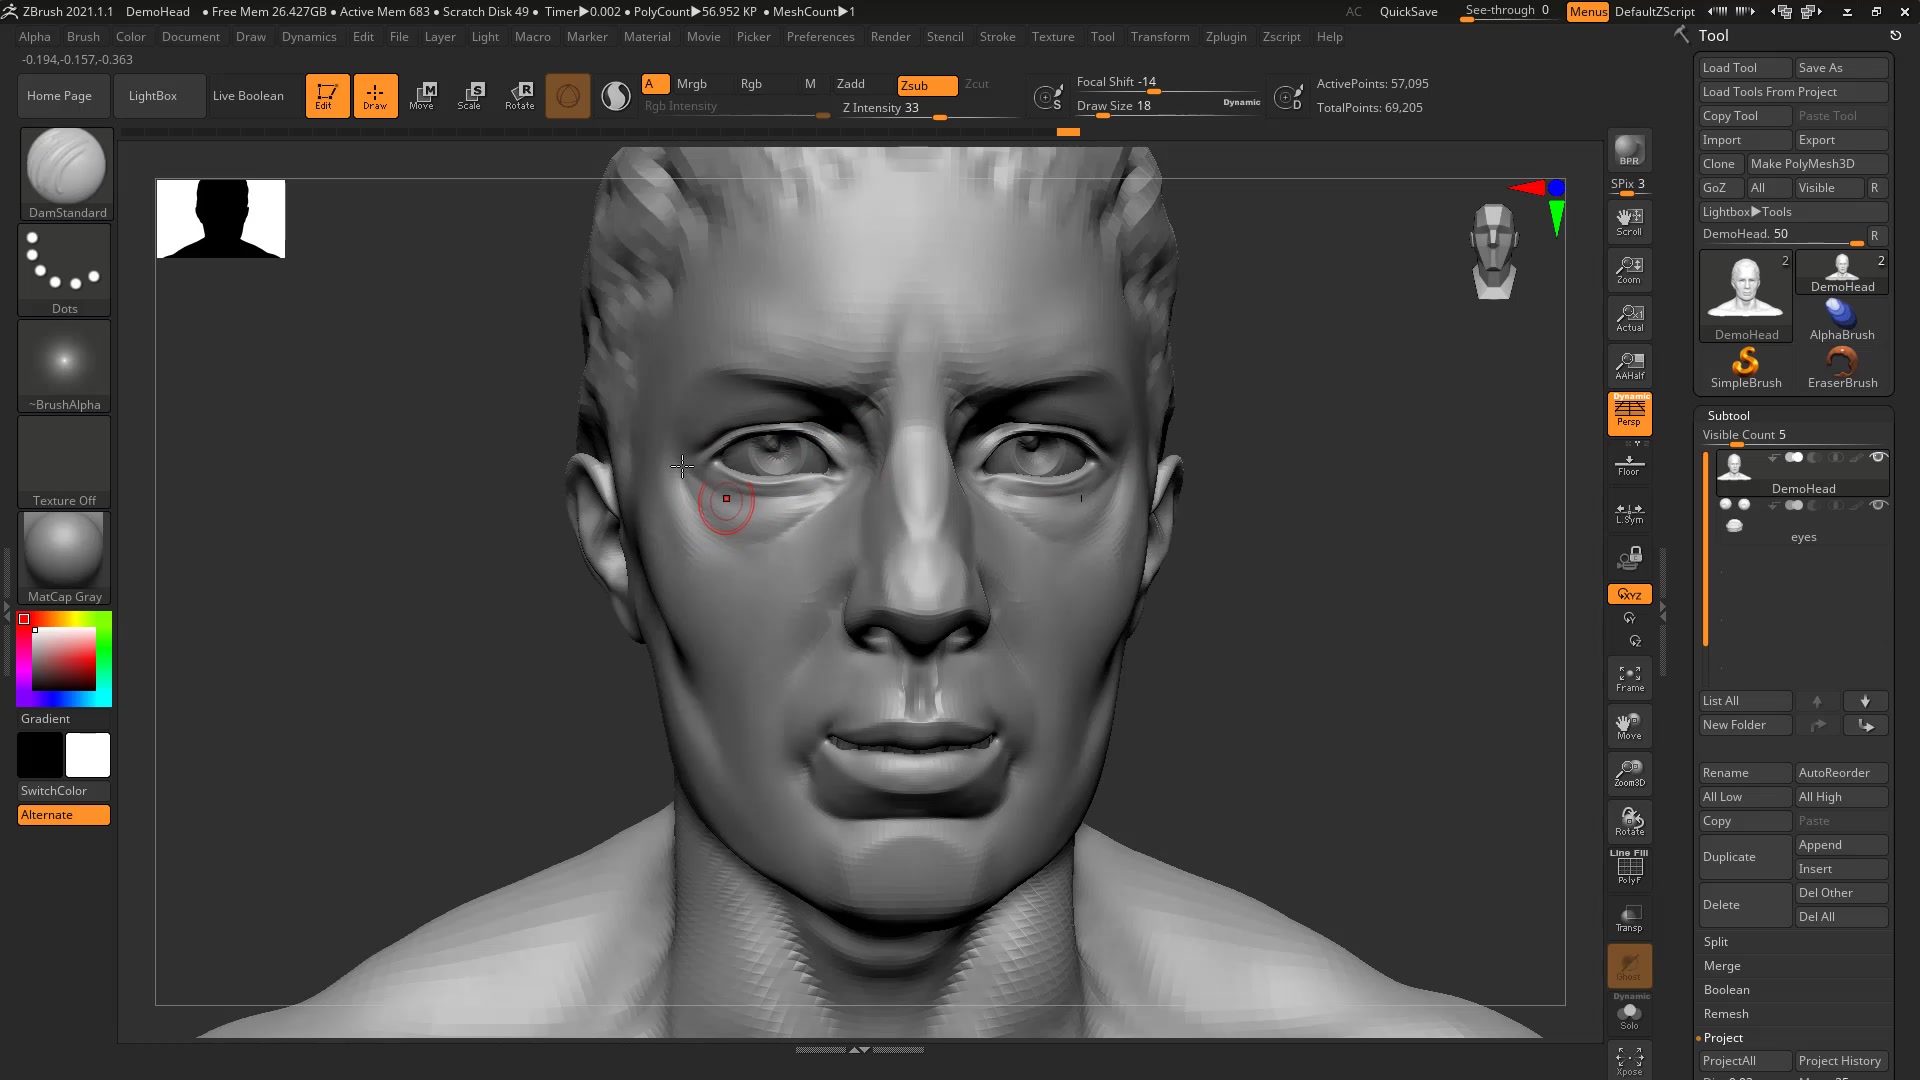Toggle visibility eye of DemoHead subtool

tap(1878, 457)
